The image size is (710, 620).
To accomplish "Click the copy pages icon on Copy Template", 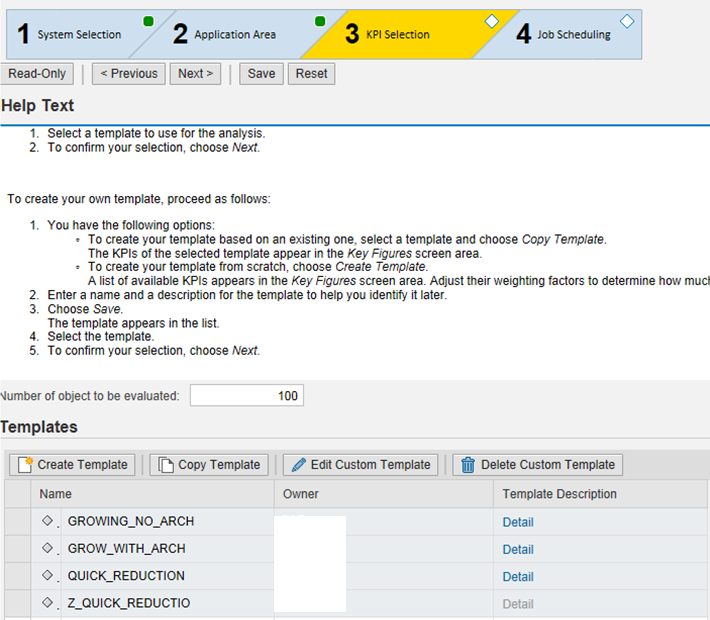I will (x=166, y=465).
